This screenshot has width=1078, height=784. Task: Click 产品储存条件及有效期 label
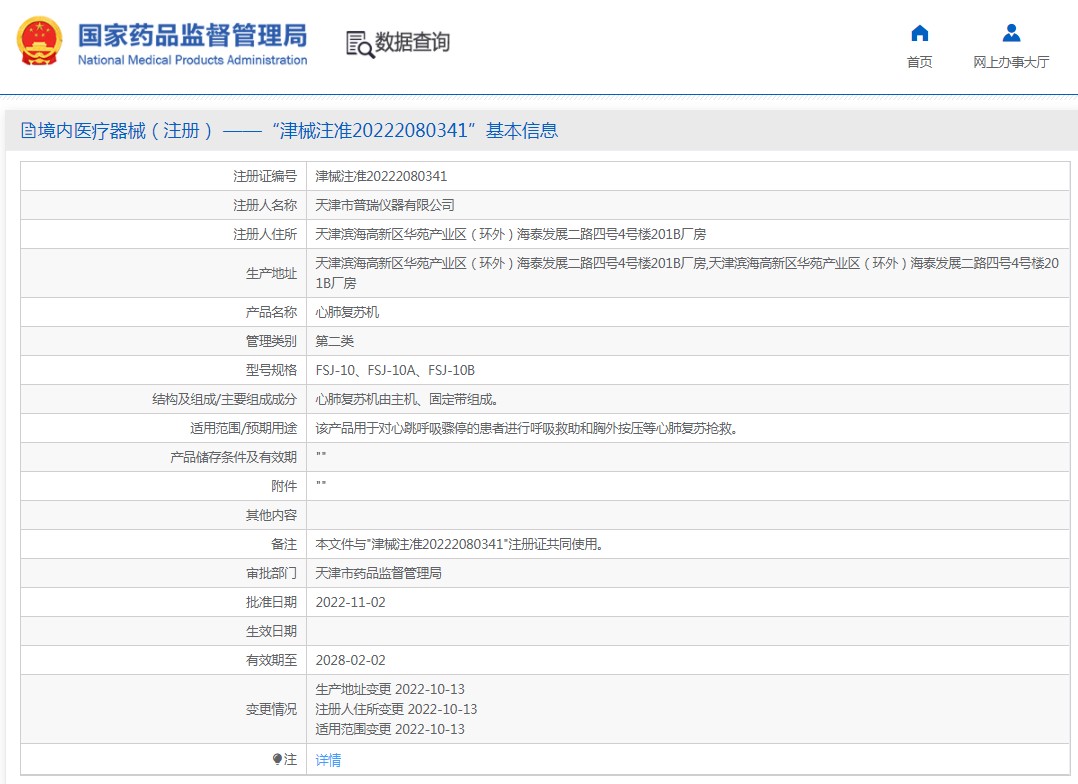233,457
